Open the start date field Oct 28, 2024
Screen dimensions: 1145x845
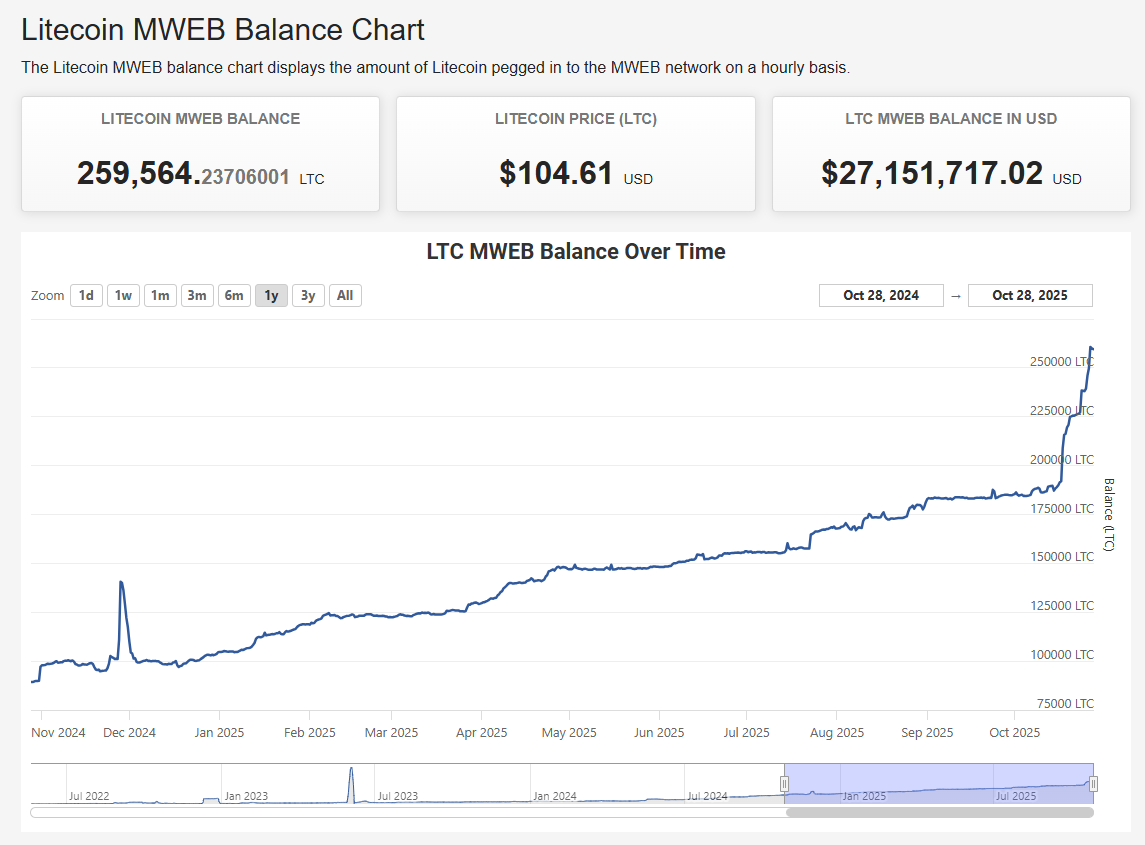881,295
